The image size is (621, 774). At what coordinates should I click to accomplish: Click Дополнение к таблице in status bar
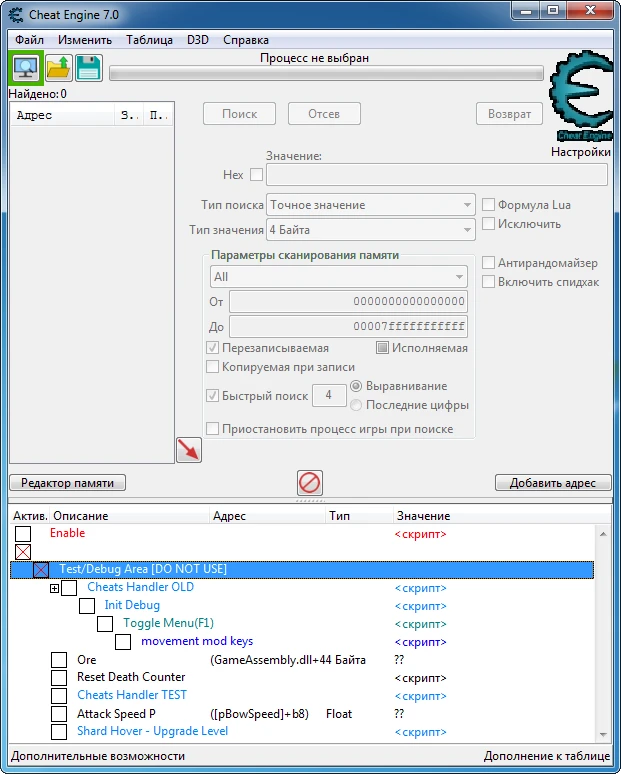click(546, 756)
